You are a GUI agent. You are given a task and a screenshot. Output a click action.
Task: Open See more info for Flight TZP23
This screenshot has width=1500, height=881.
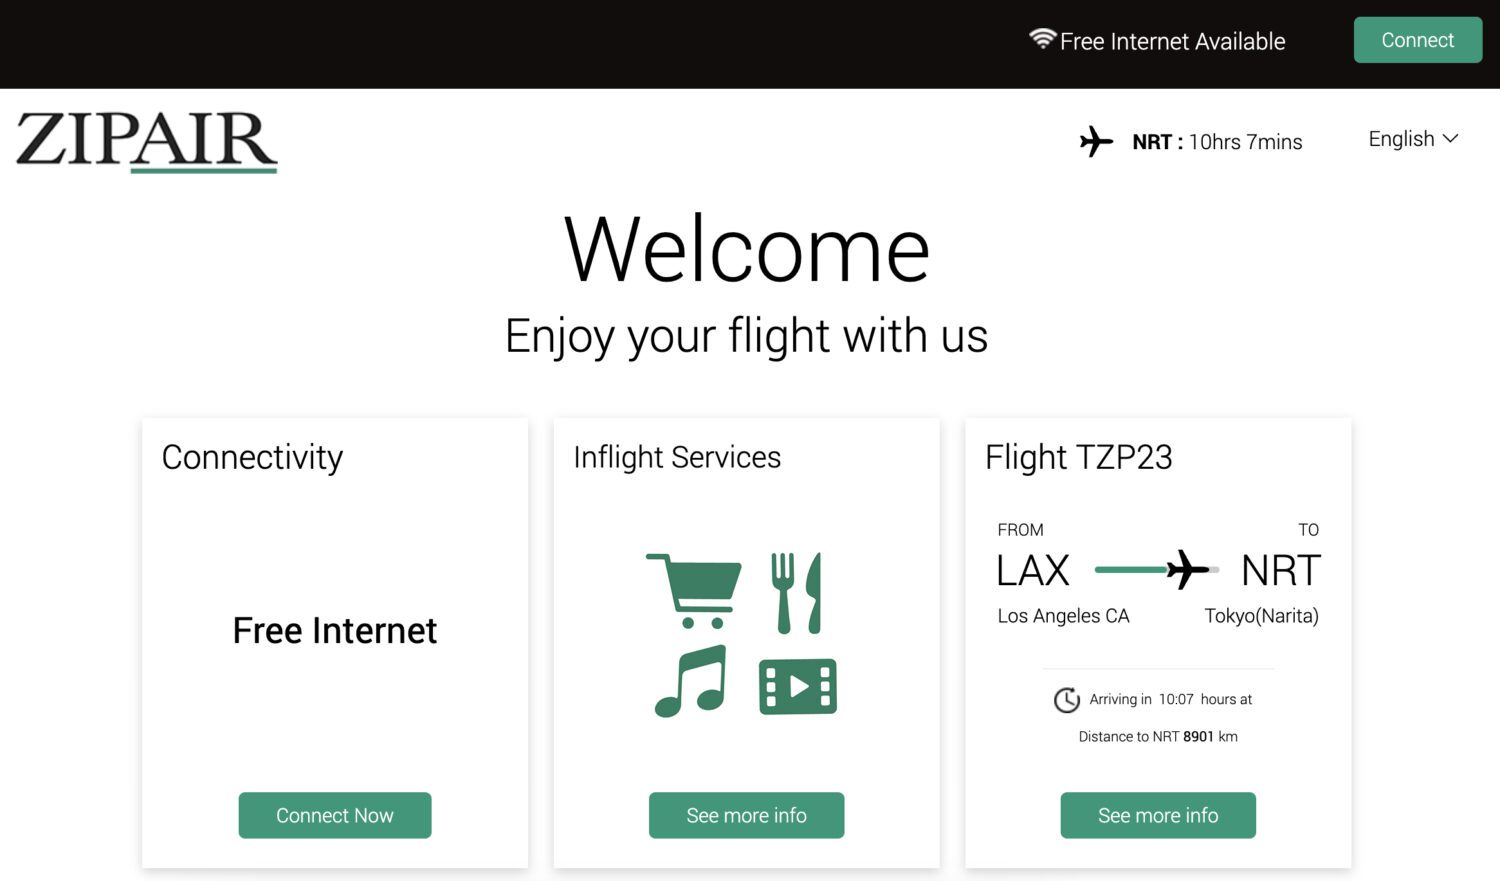click(1157, 815)
